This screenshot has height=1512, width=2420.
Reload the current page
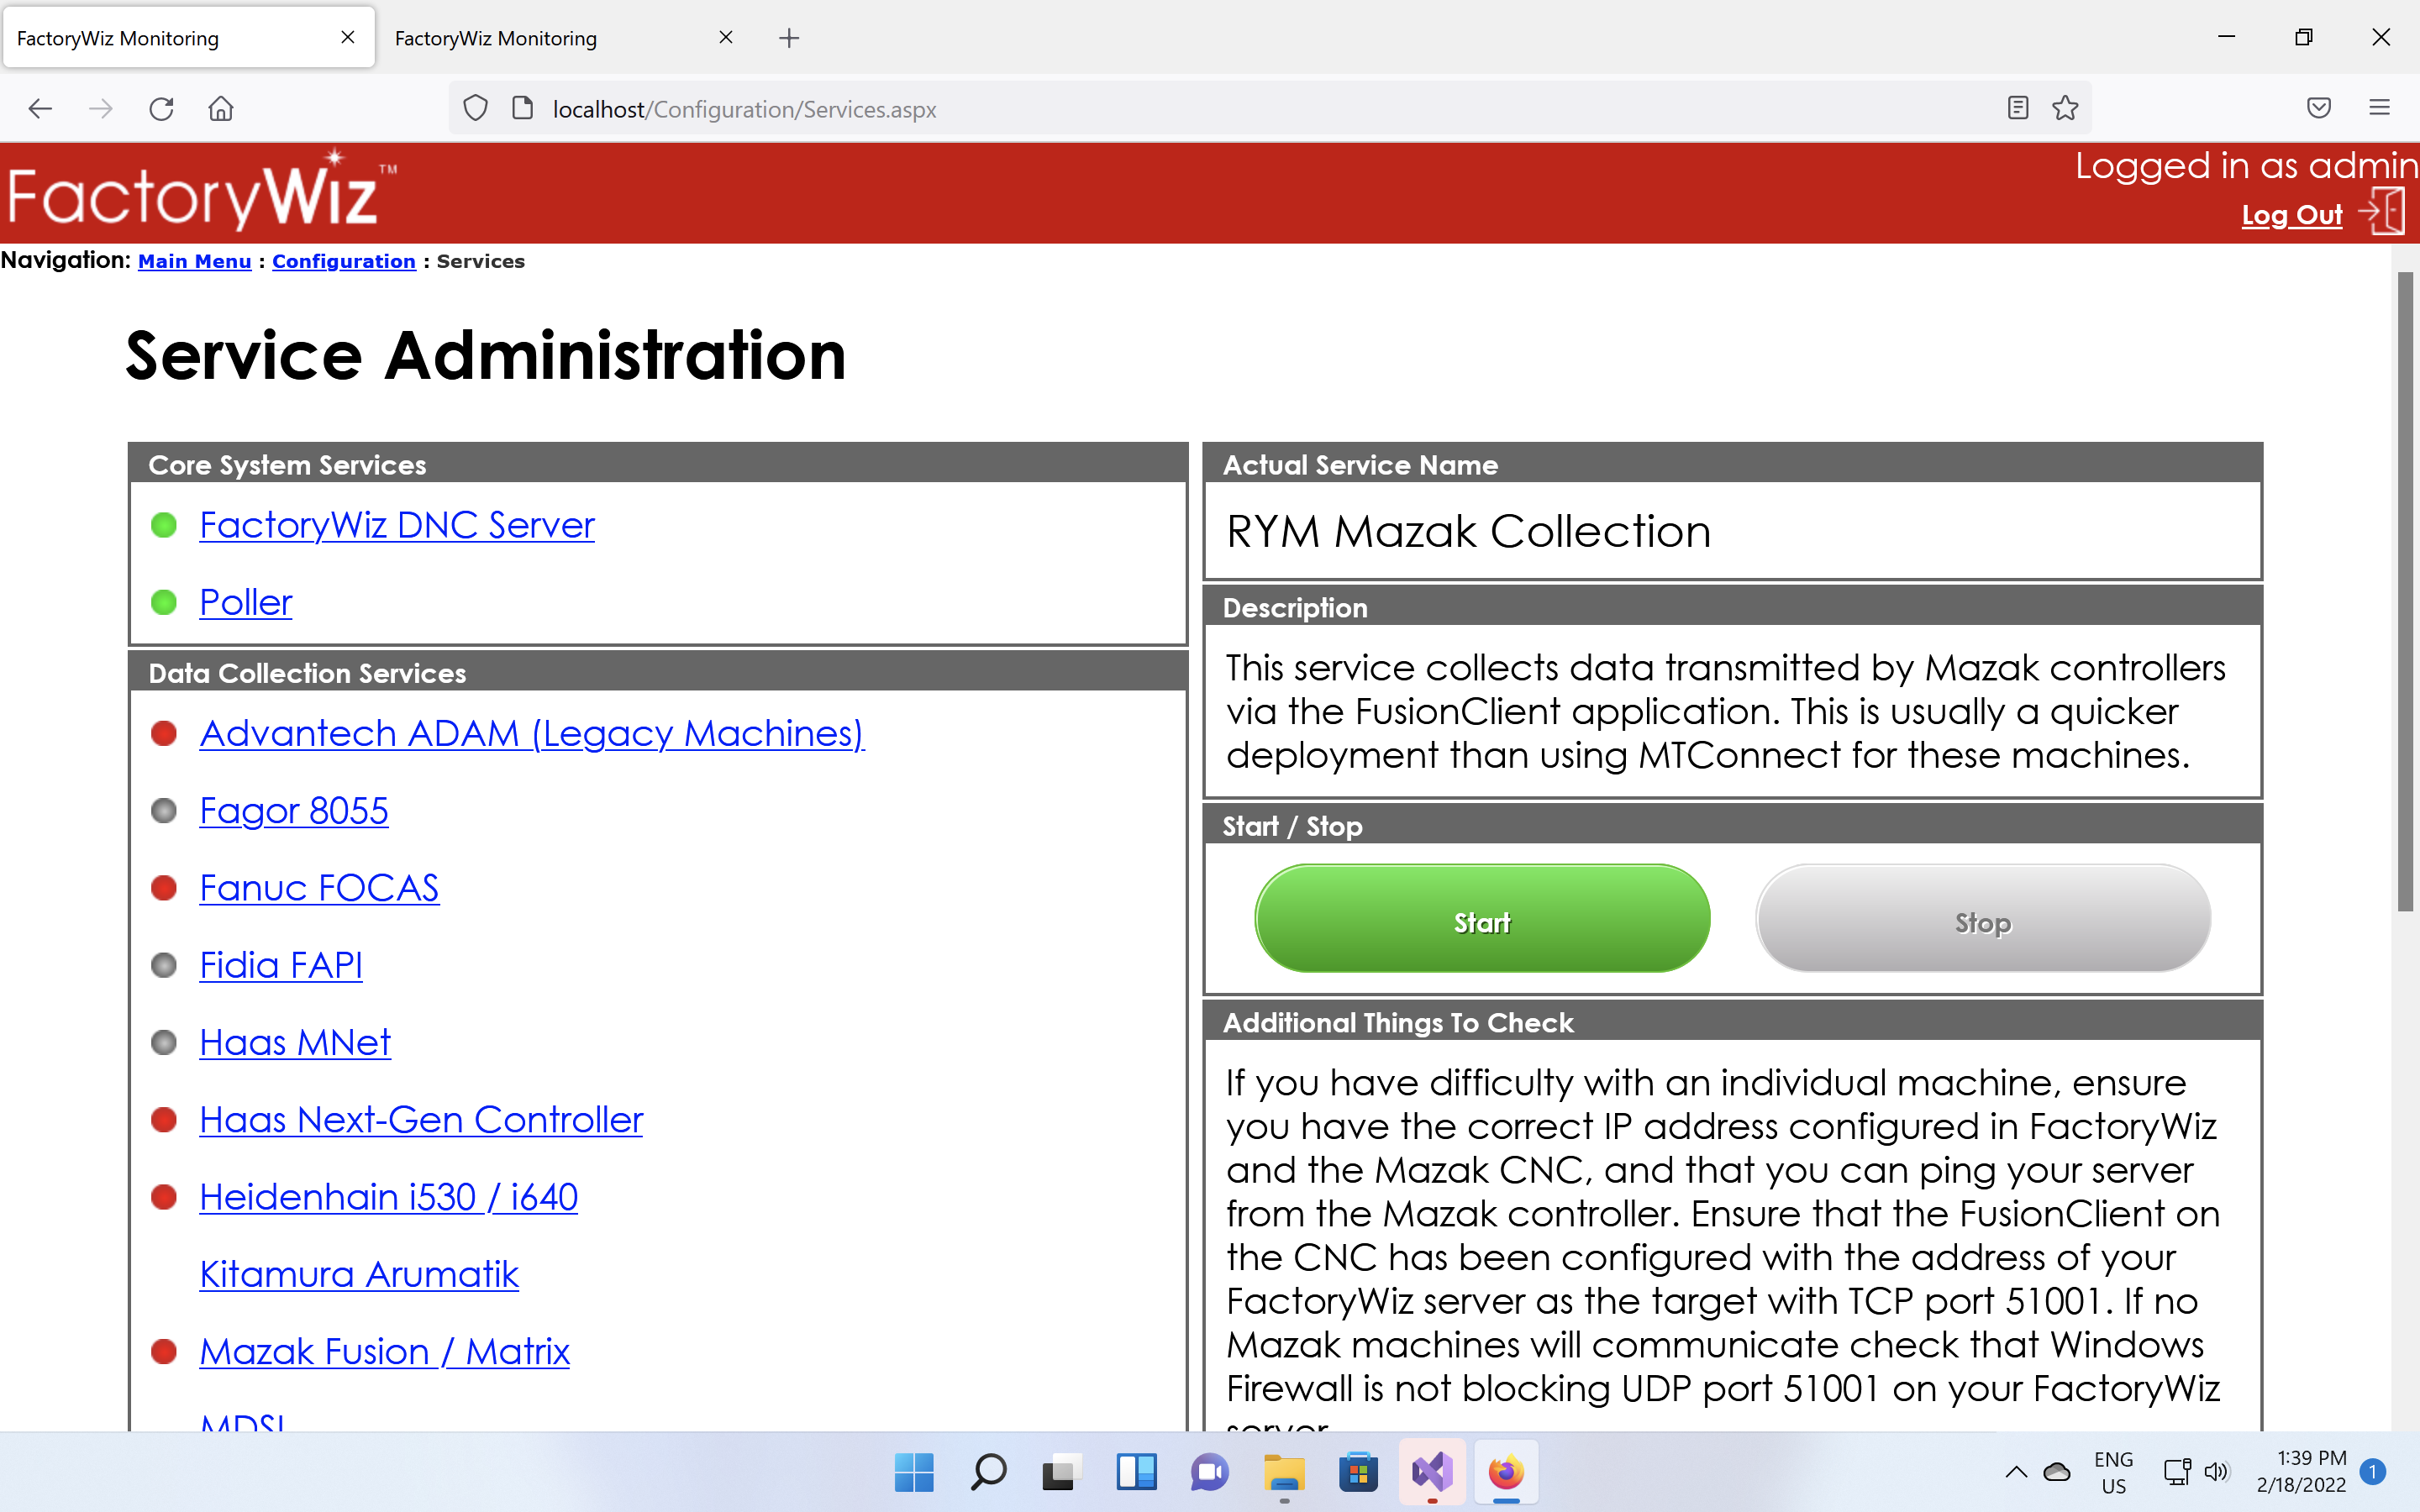point(161,109)
